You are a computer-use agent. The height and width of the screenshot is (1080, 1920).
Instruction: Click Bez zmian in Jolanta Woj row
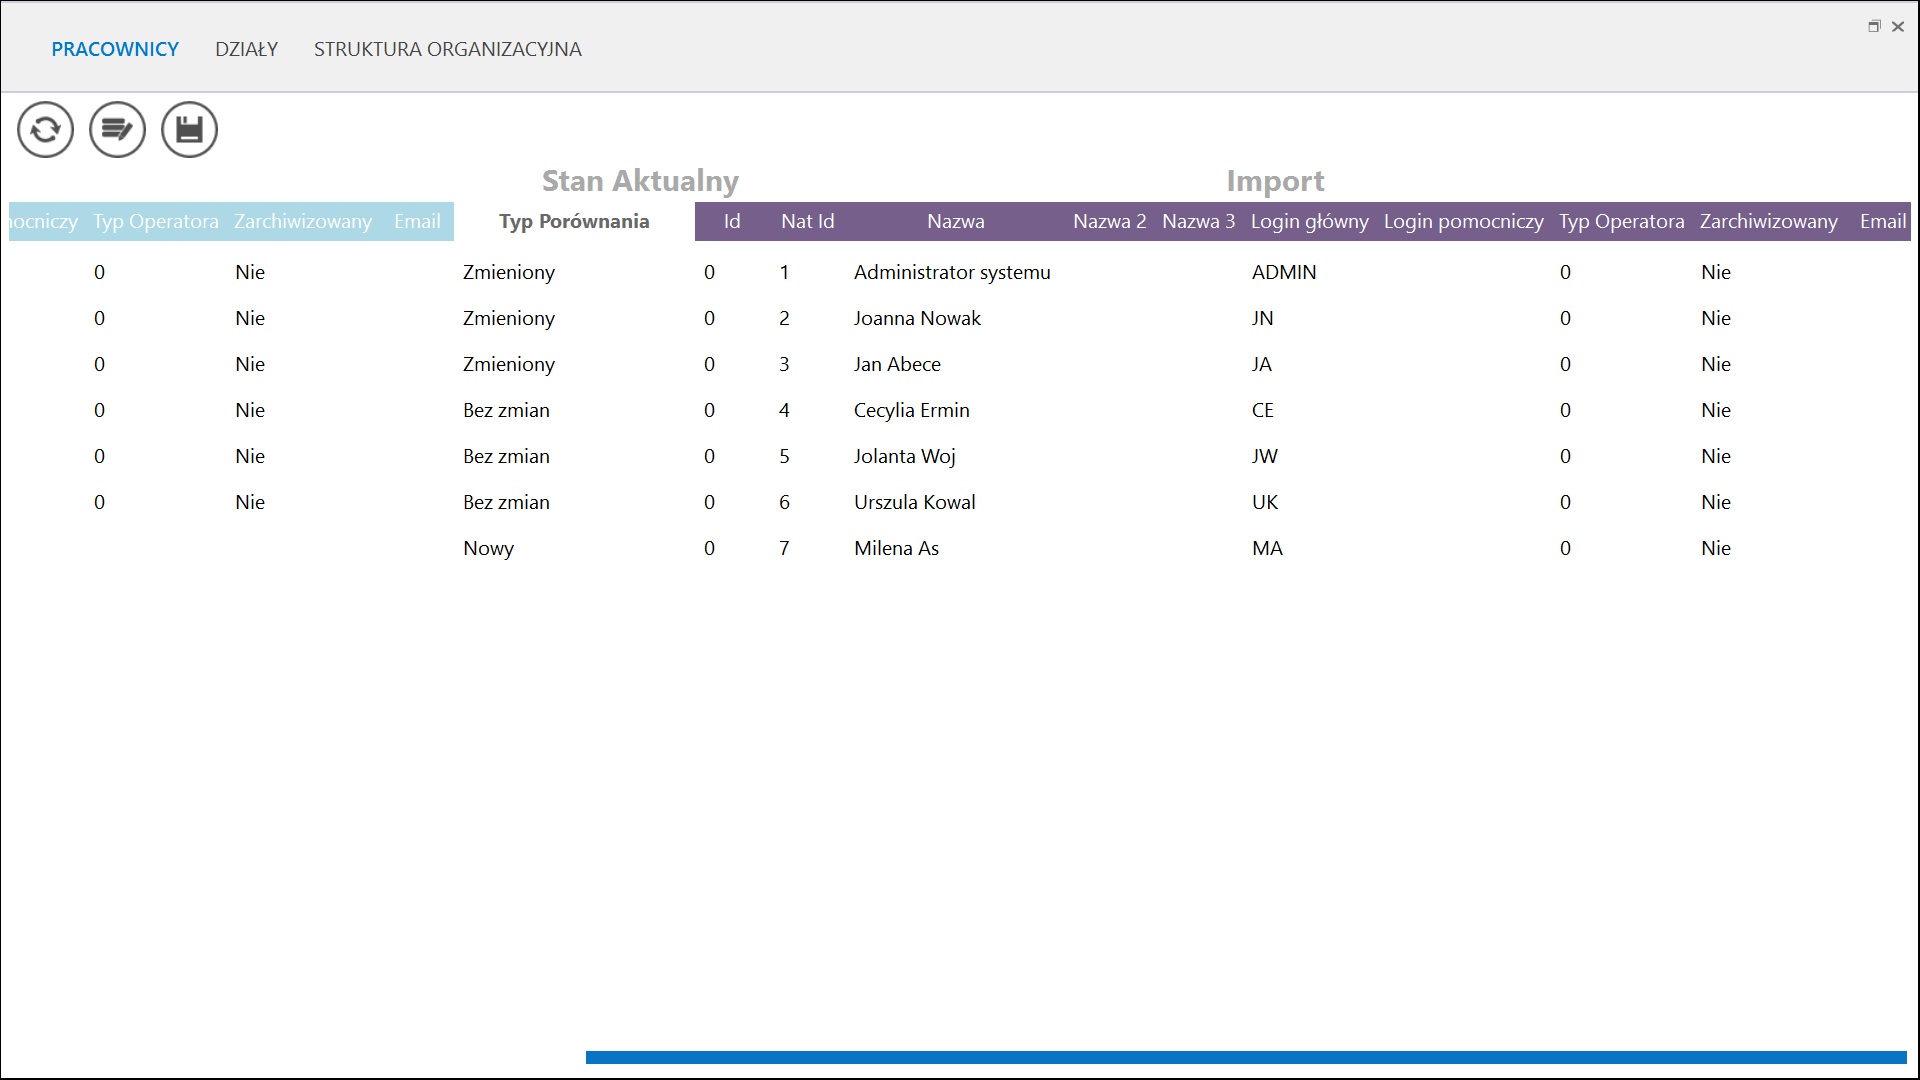tap(506, 456)
